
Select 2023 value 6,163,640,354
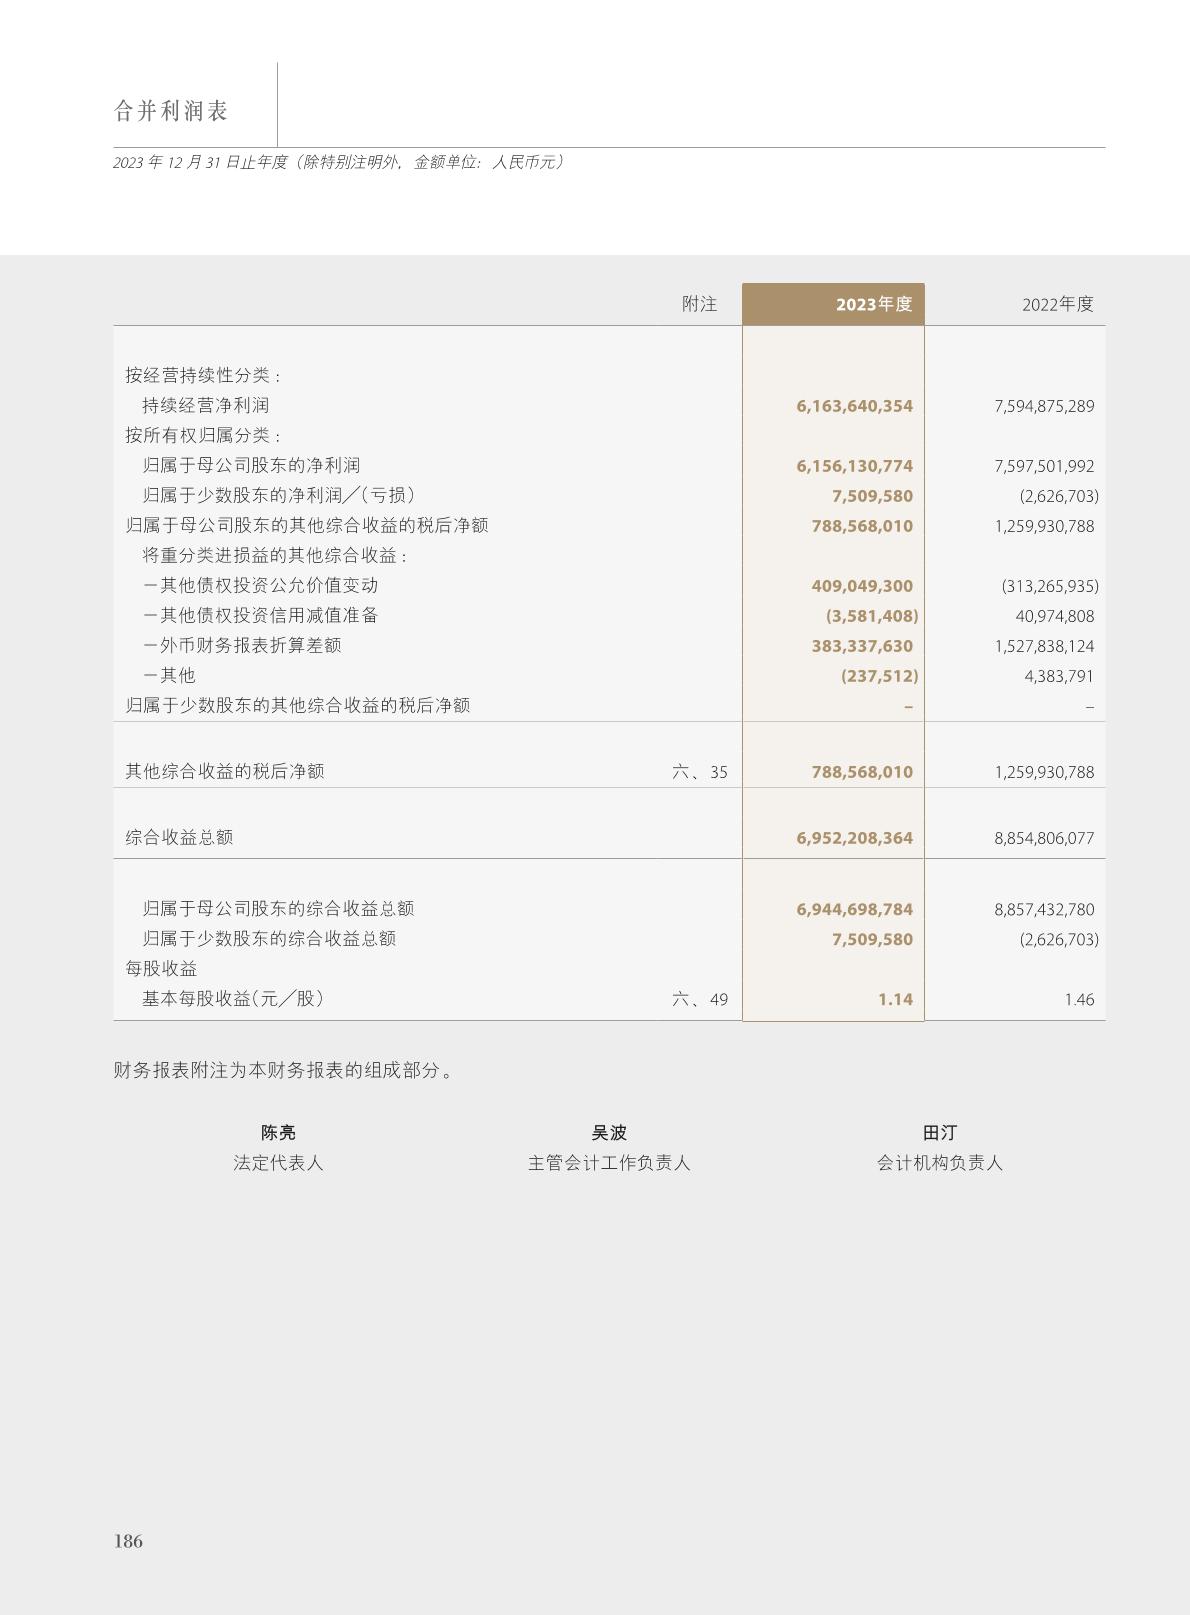pos(854,406)
